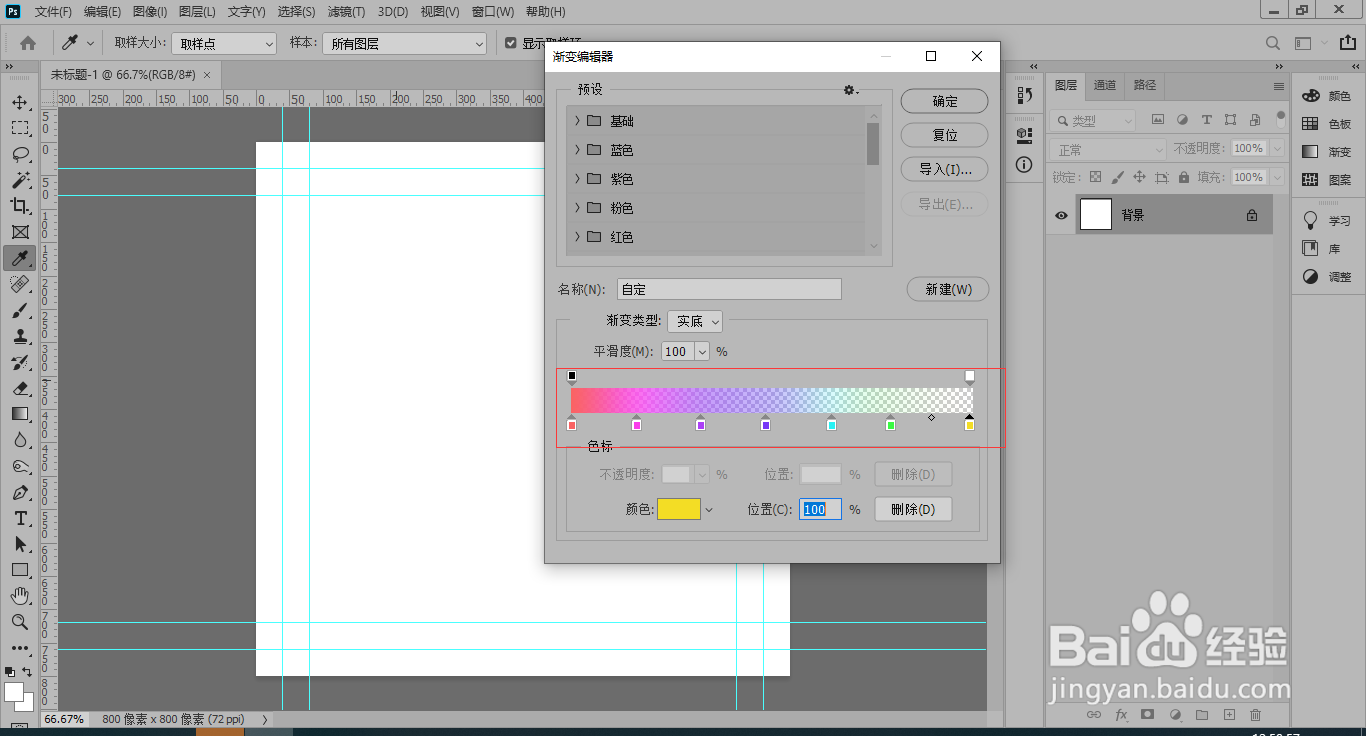Select the Dodge tool
Screen dimensions: 1366x736
click(20, 466)
